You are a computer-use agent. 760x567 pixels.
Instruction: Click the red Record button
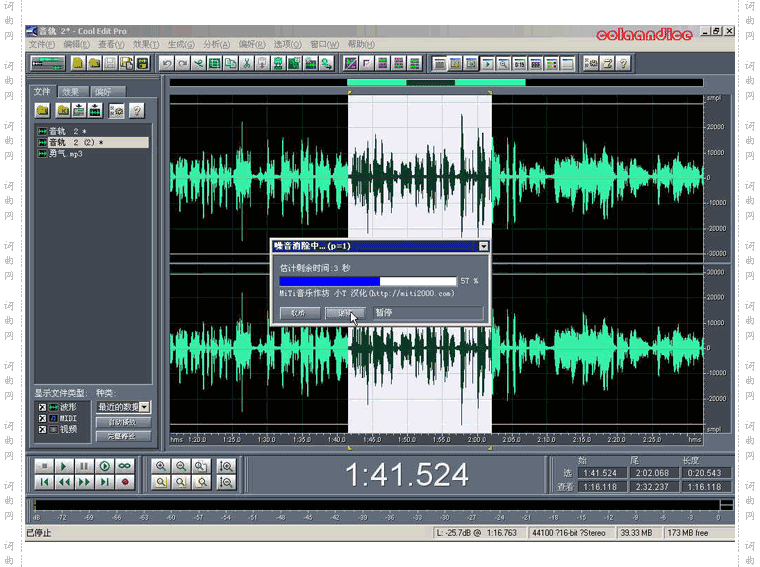point(125,482)
